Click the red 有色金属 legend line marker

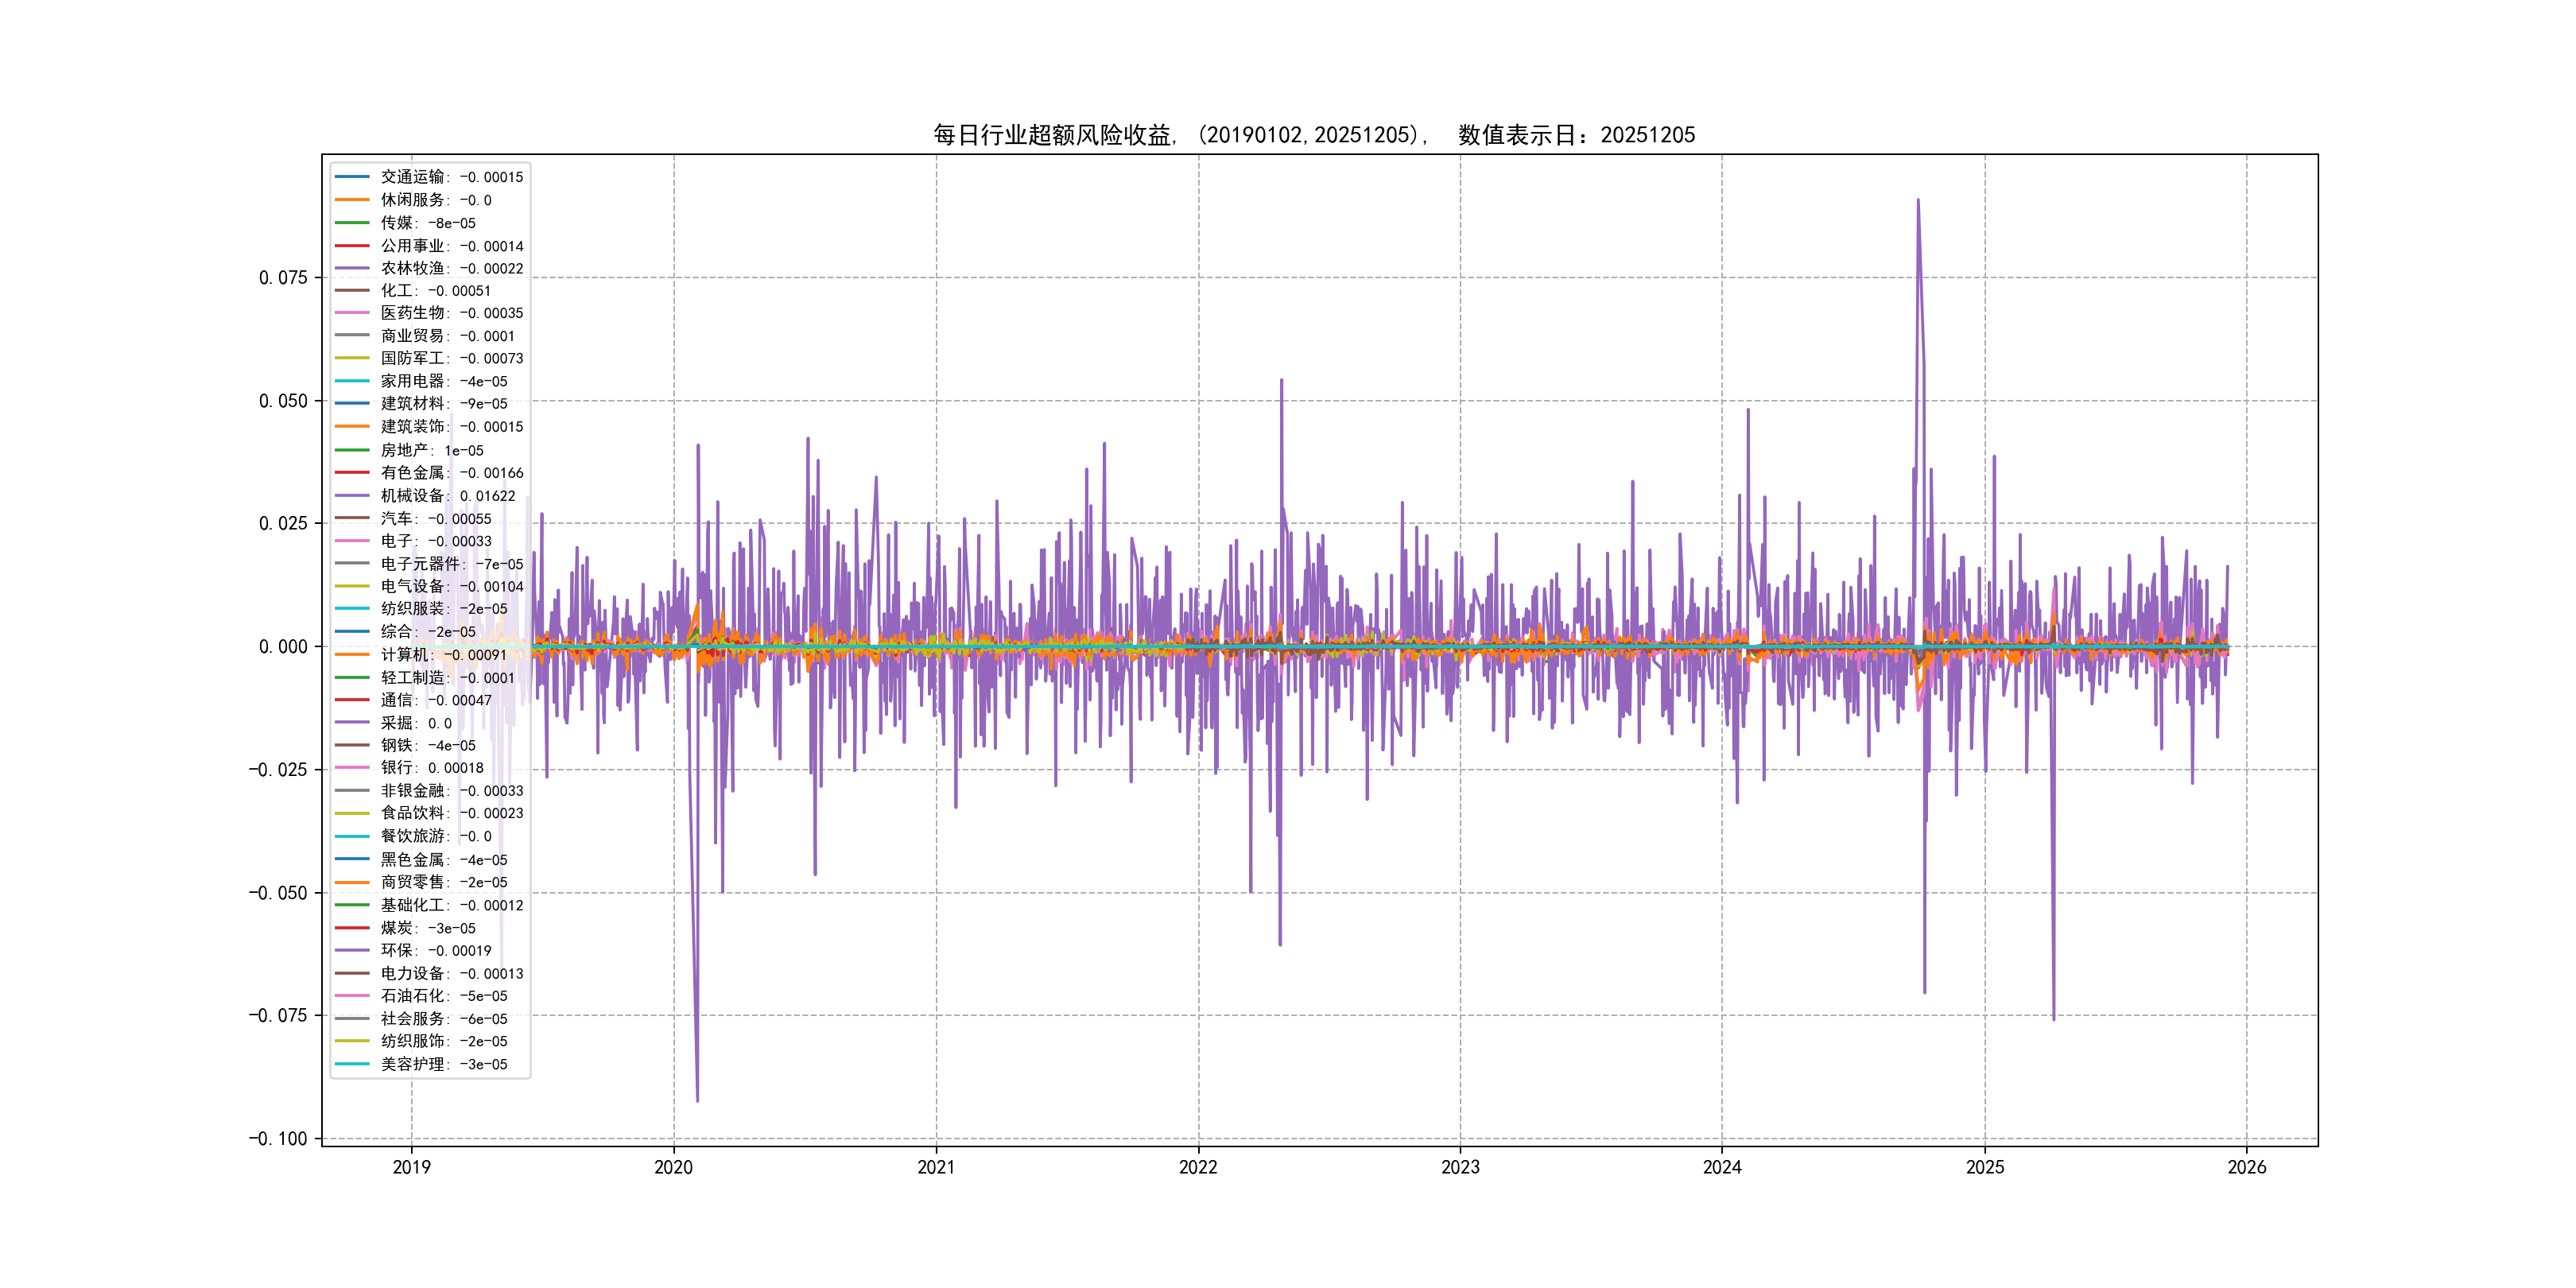[x=352, y=473]
